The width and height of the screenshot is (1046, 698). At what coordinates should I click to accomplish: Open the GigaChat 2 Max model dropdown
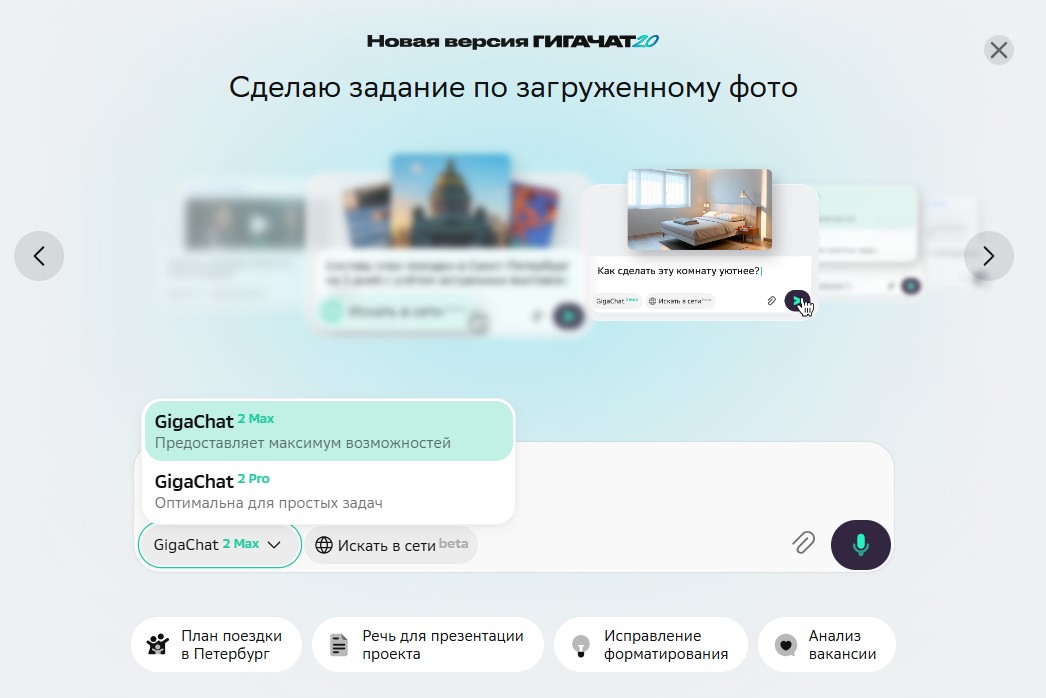coord(218,544)
